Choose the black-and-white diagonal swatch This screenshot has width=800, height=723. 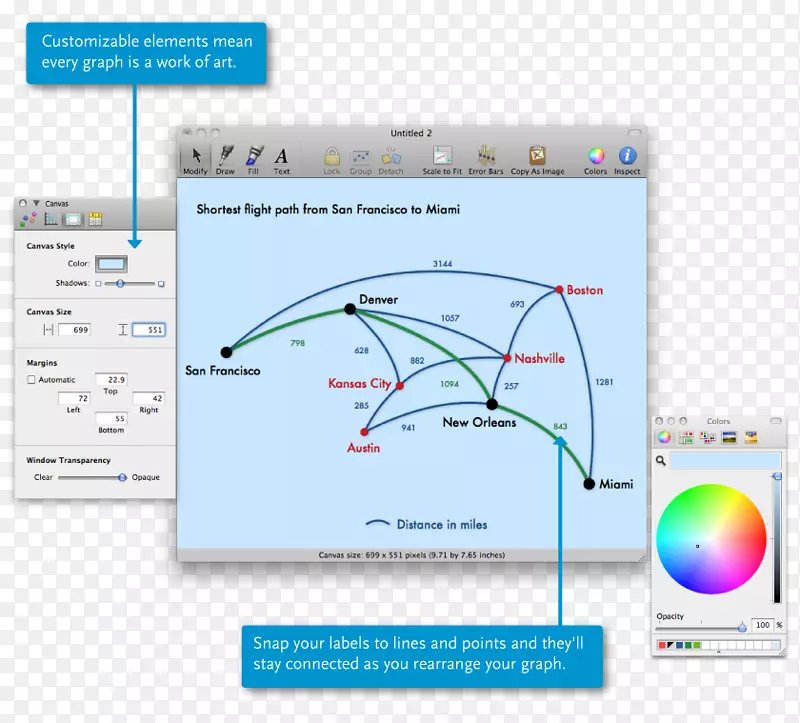coord(670,645)
